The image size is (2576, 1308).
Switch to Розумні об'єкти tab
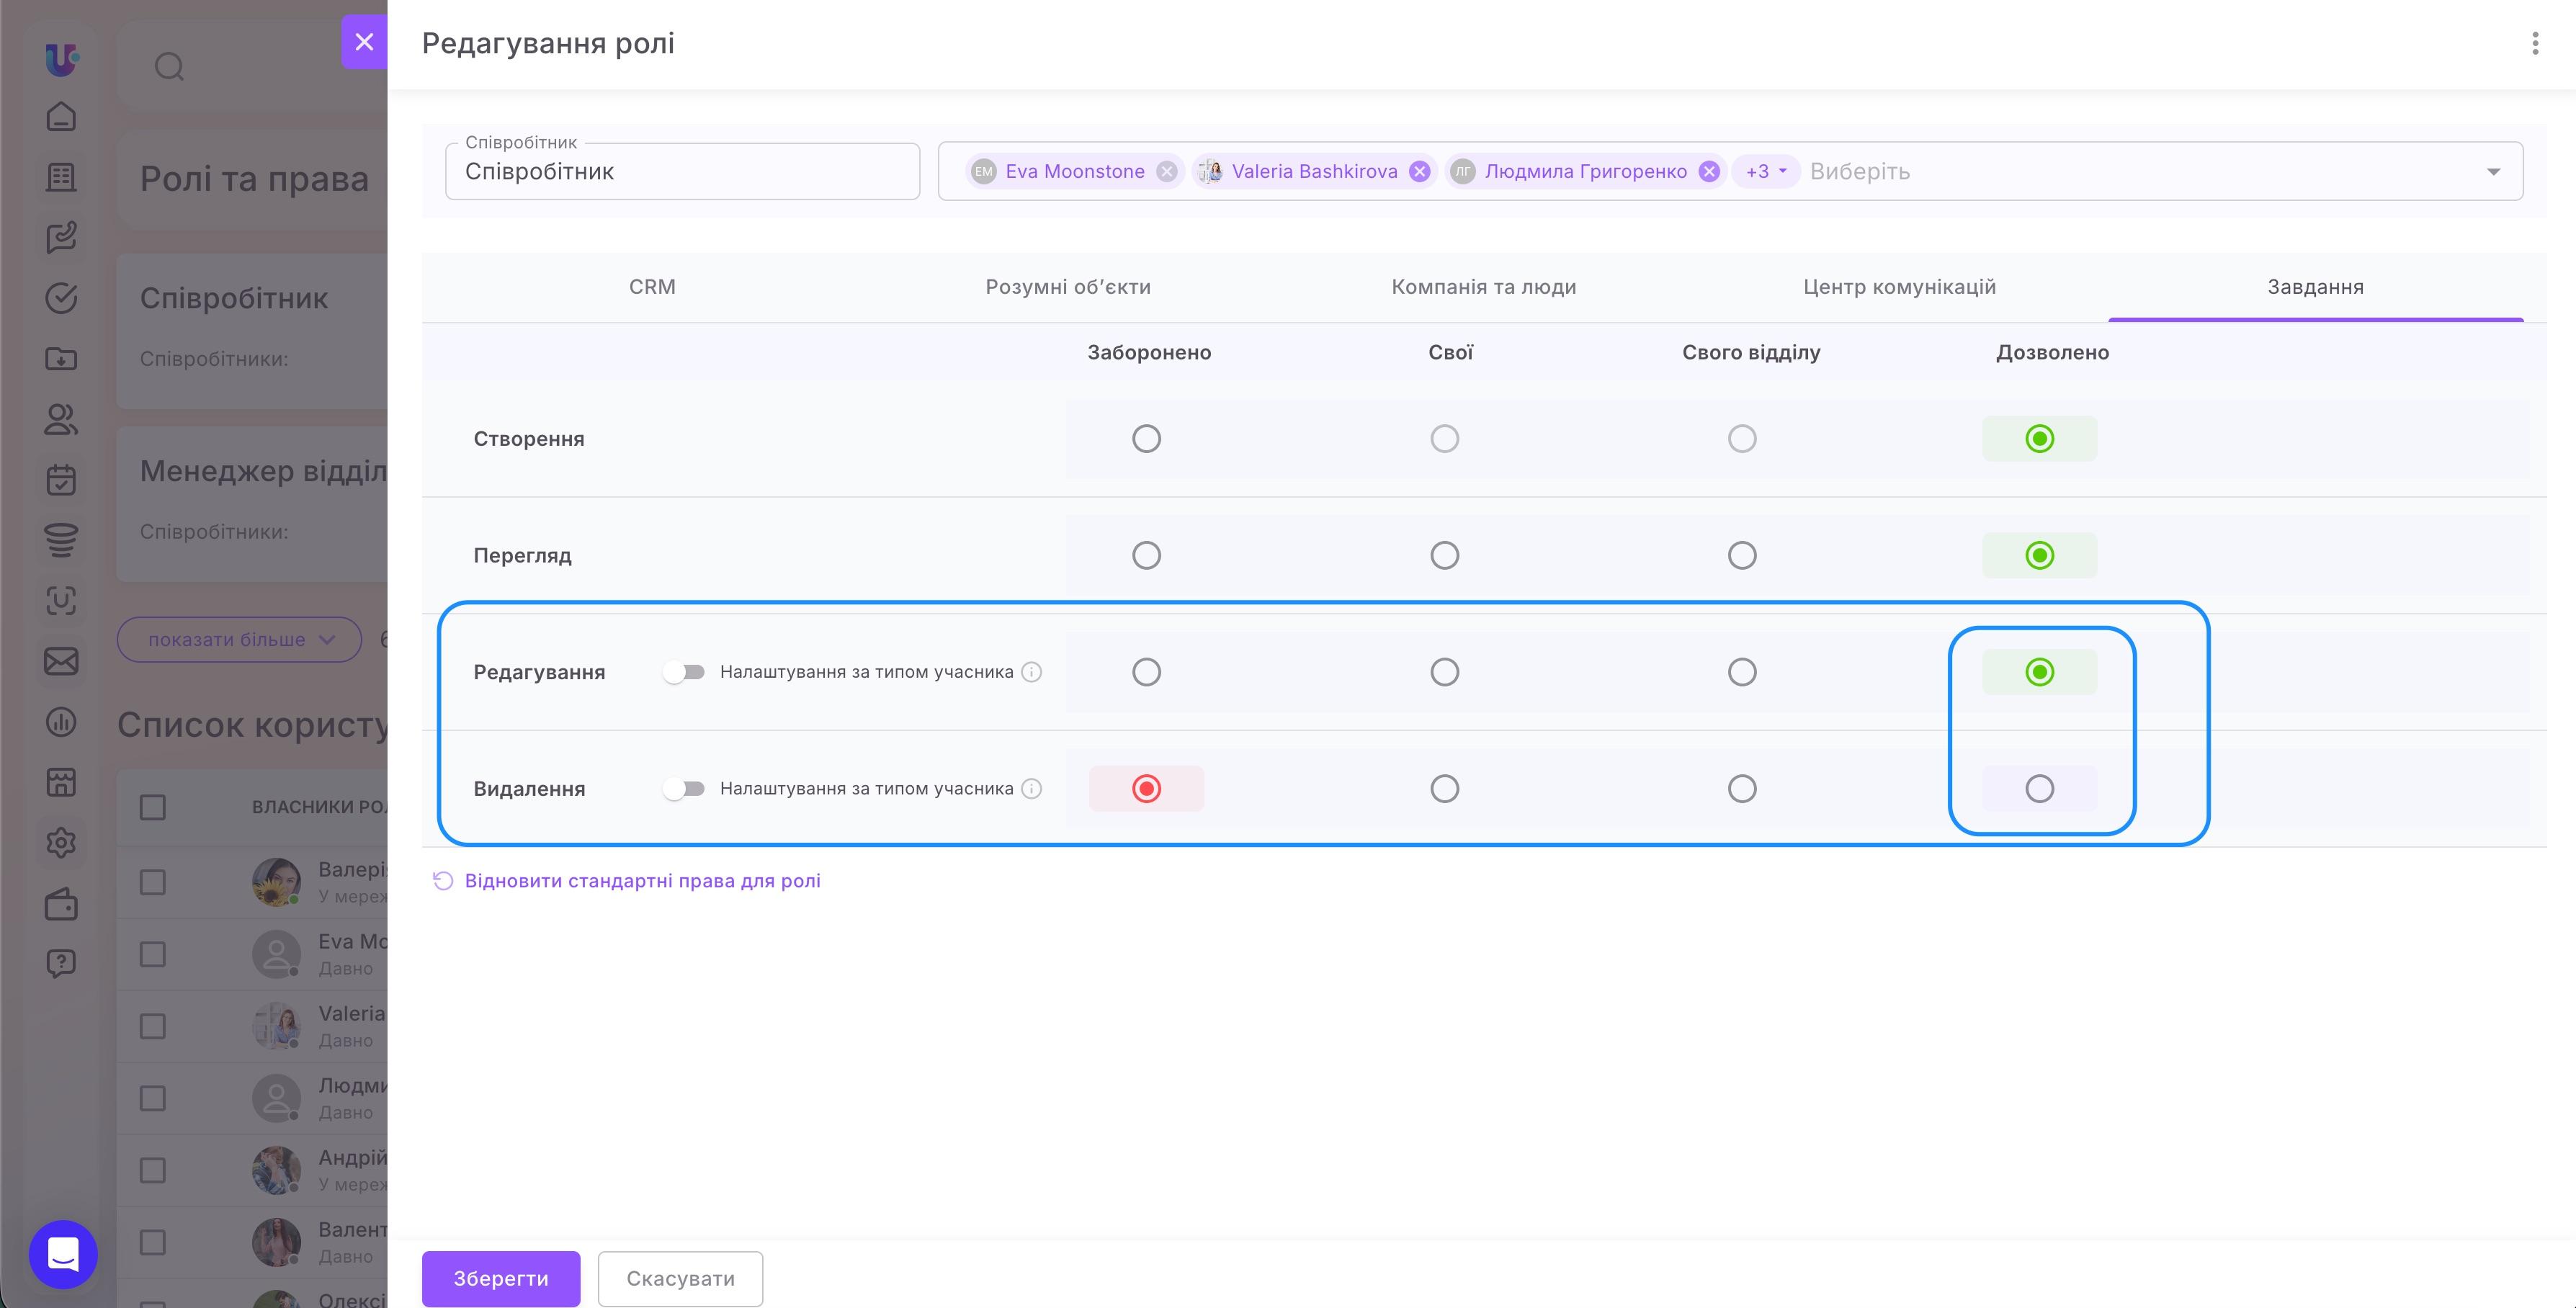(1068, 287)
